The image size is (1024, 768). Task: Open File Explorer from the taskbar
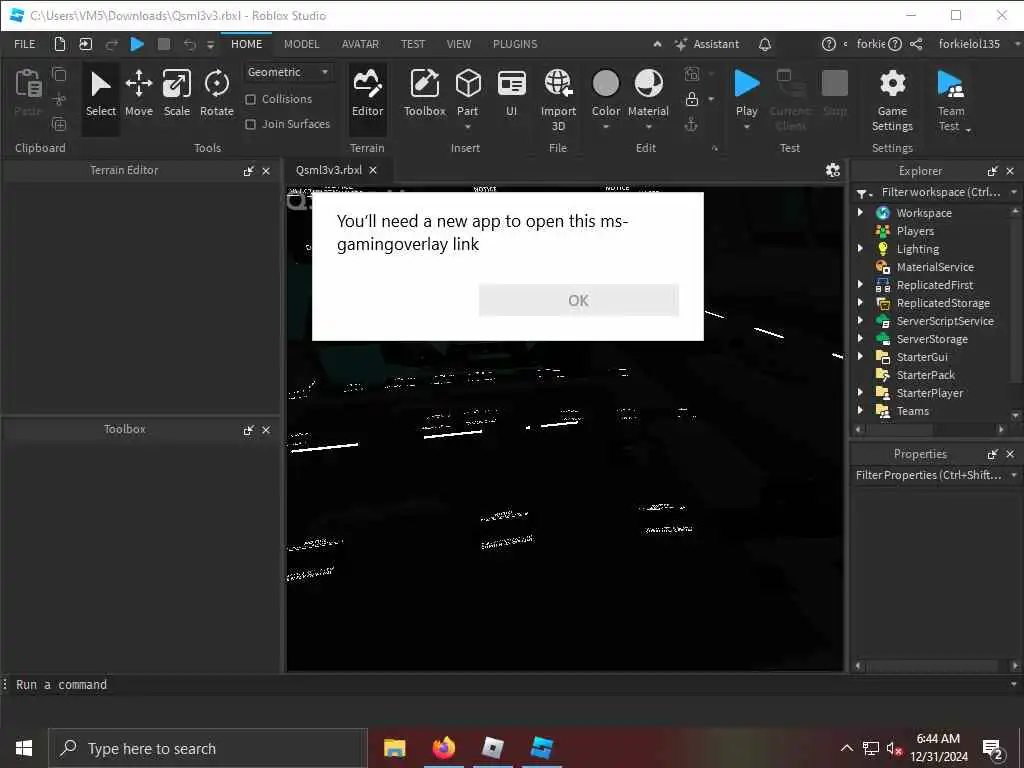(x=394, y=748)
